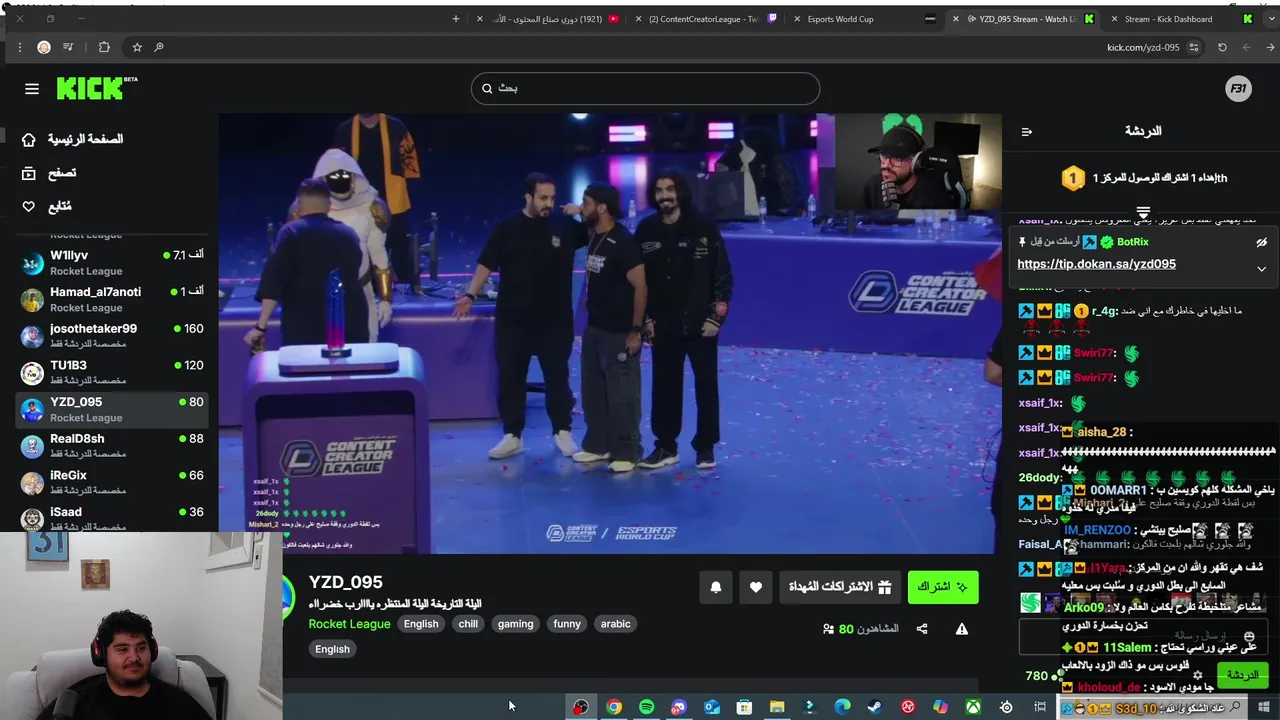Open a new browser tab

[x=456, y=19]
